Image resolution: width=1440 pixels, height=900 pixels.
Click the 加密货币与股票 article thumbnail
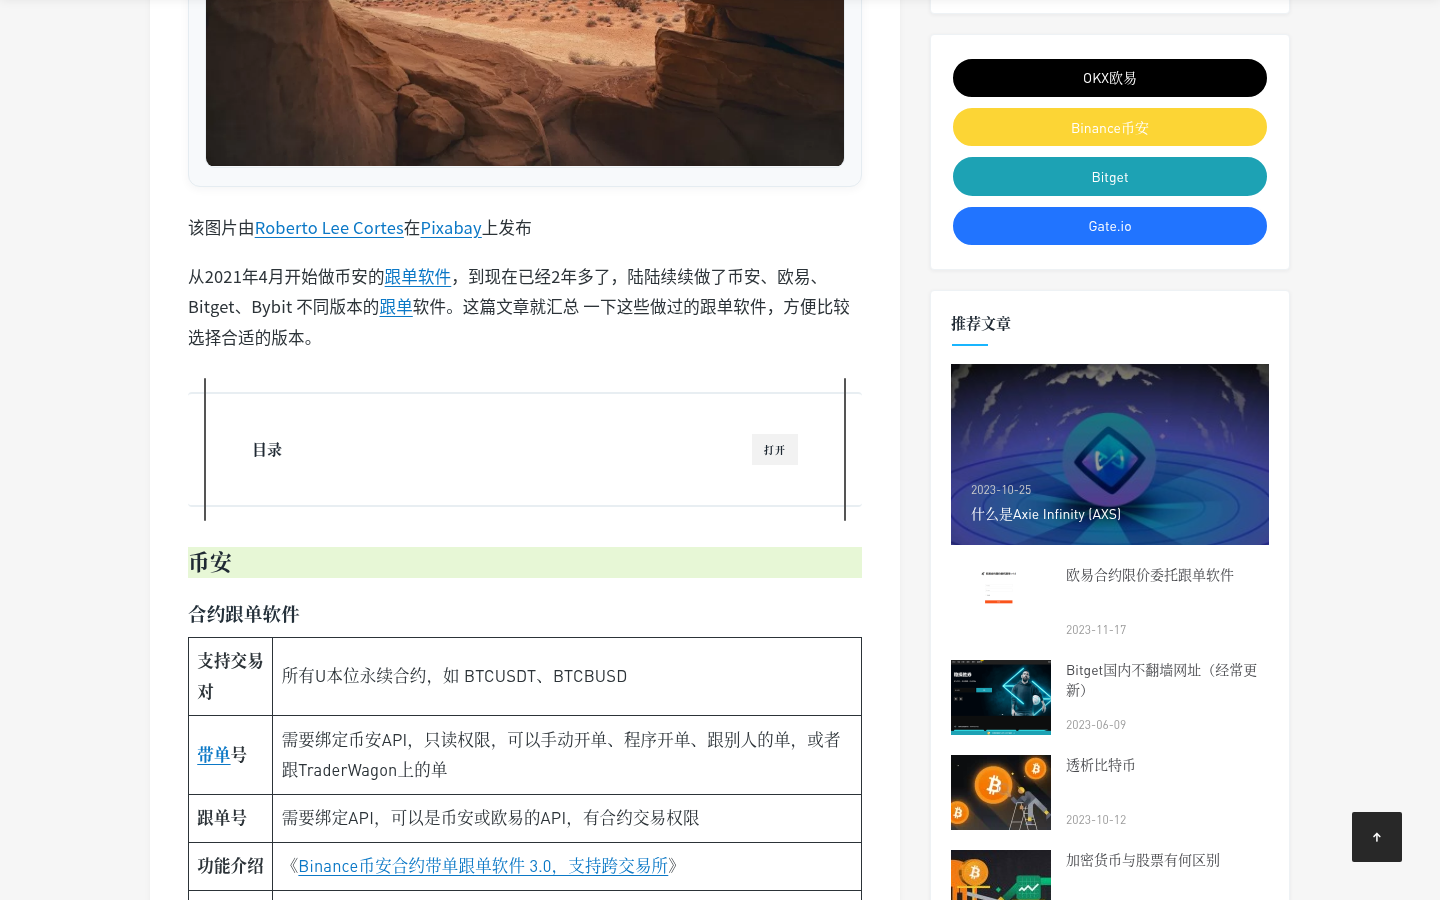[1001, 875]
